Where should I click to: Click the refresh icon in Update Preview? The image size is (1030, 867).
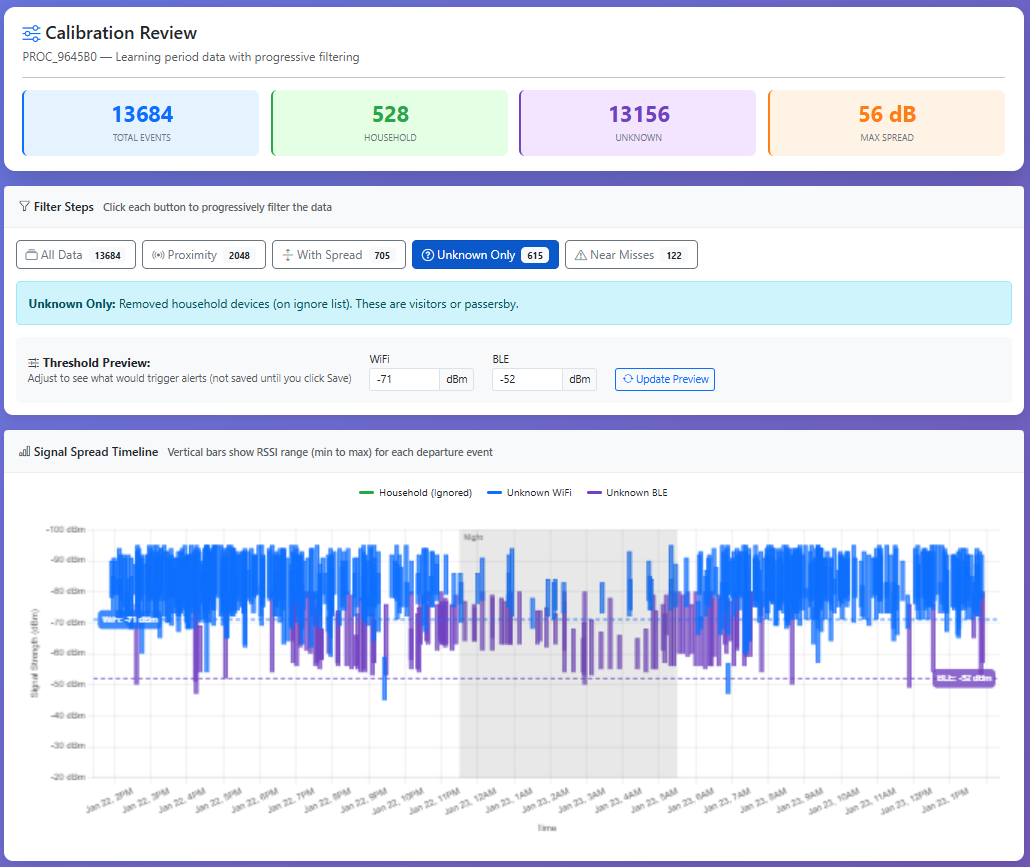coord(627,379)
